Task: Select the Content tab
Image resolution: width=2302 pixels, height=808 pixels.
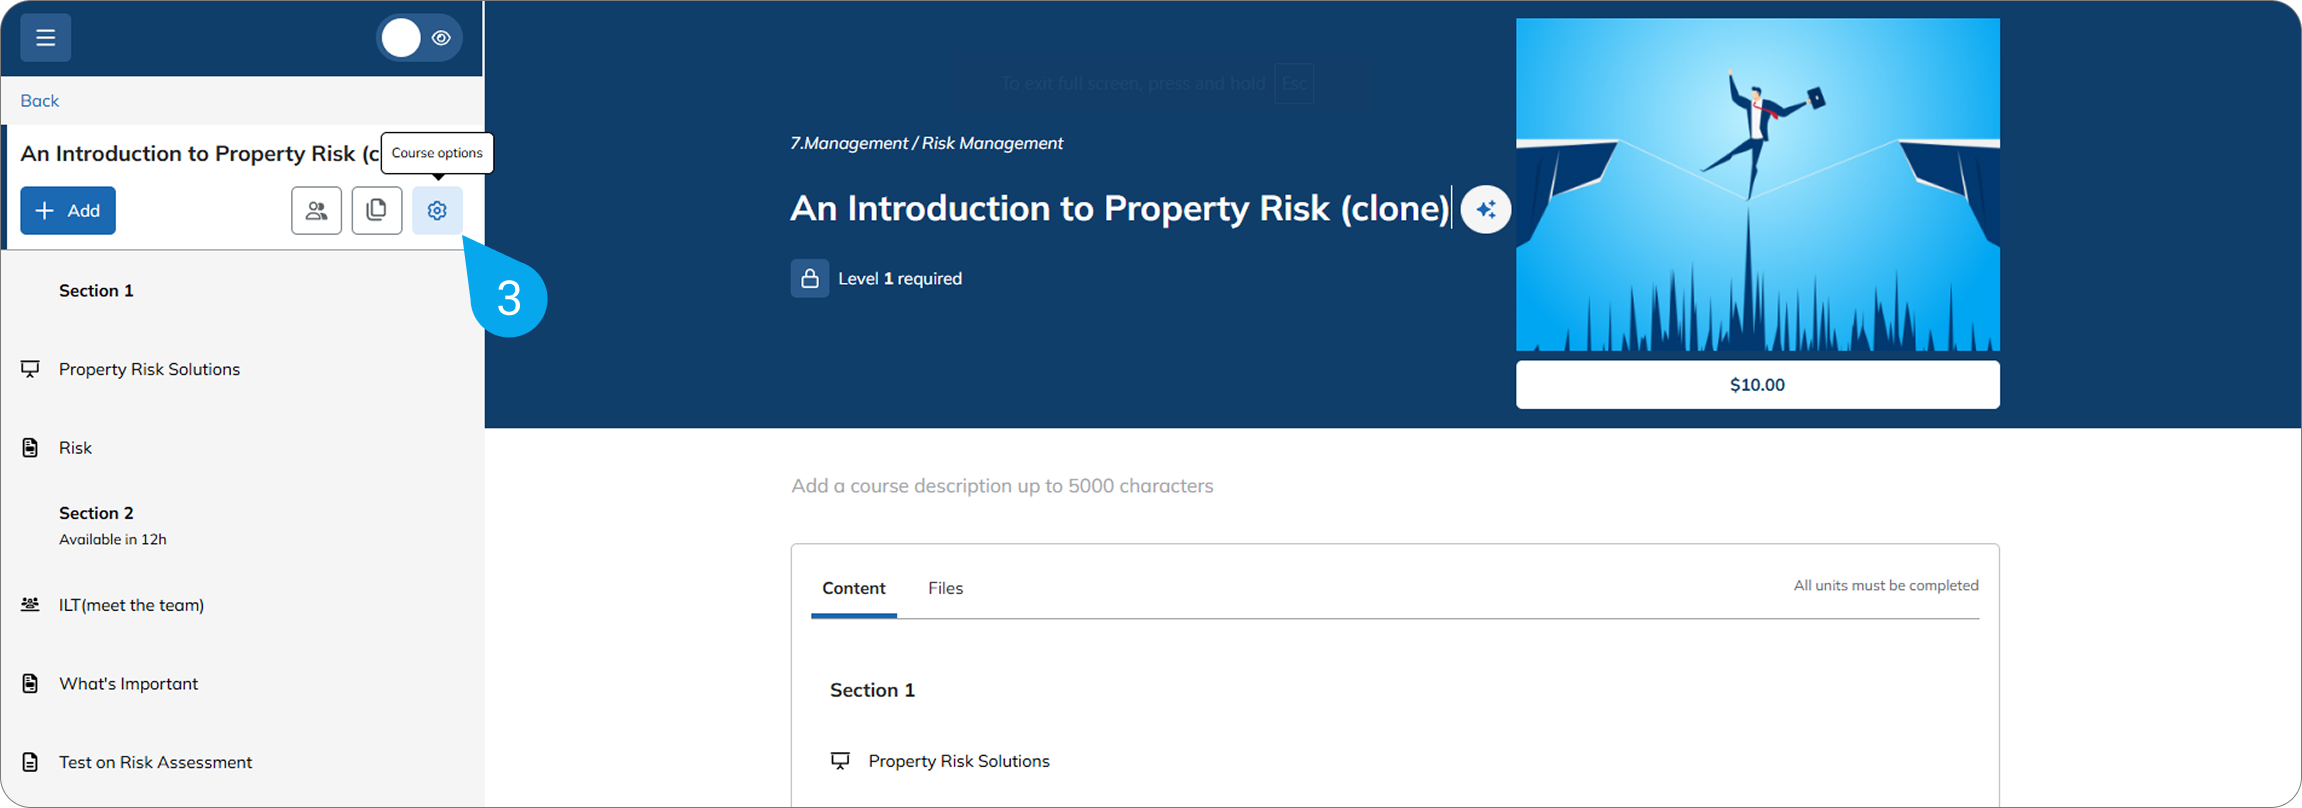Action: click(x=853, y=588)
